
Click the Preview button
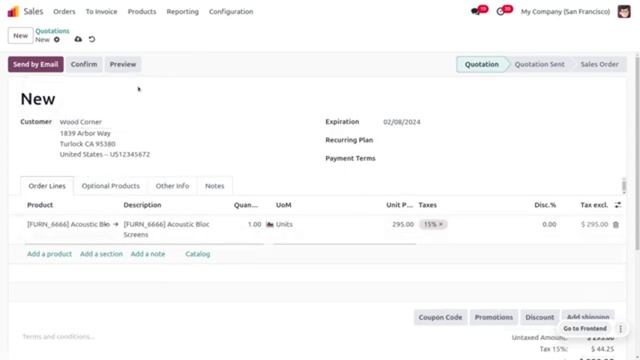[x=123, y=64]
